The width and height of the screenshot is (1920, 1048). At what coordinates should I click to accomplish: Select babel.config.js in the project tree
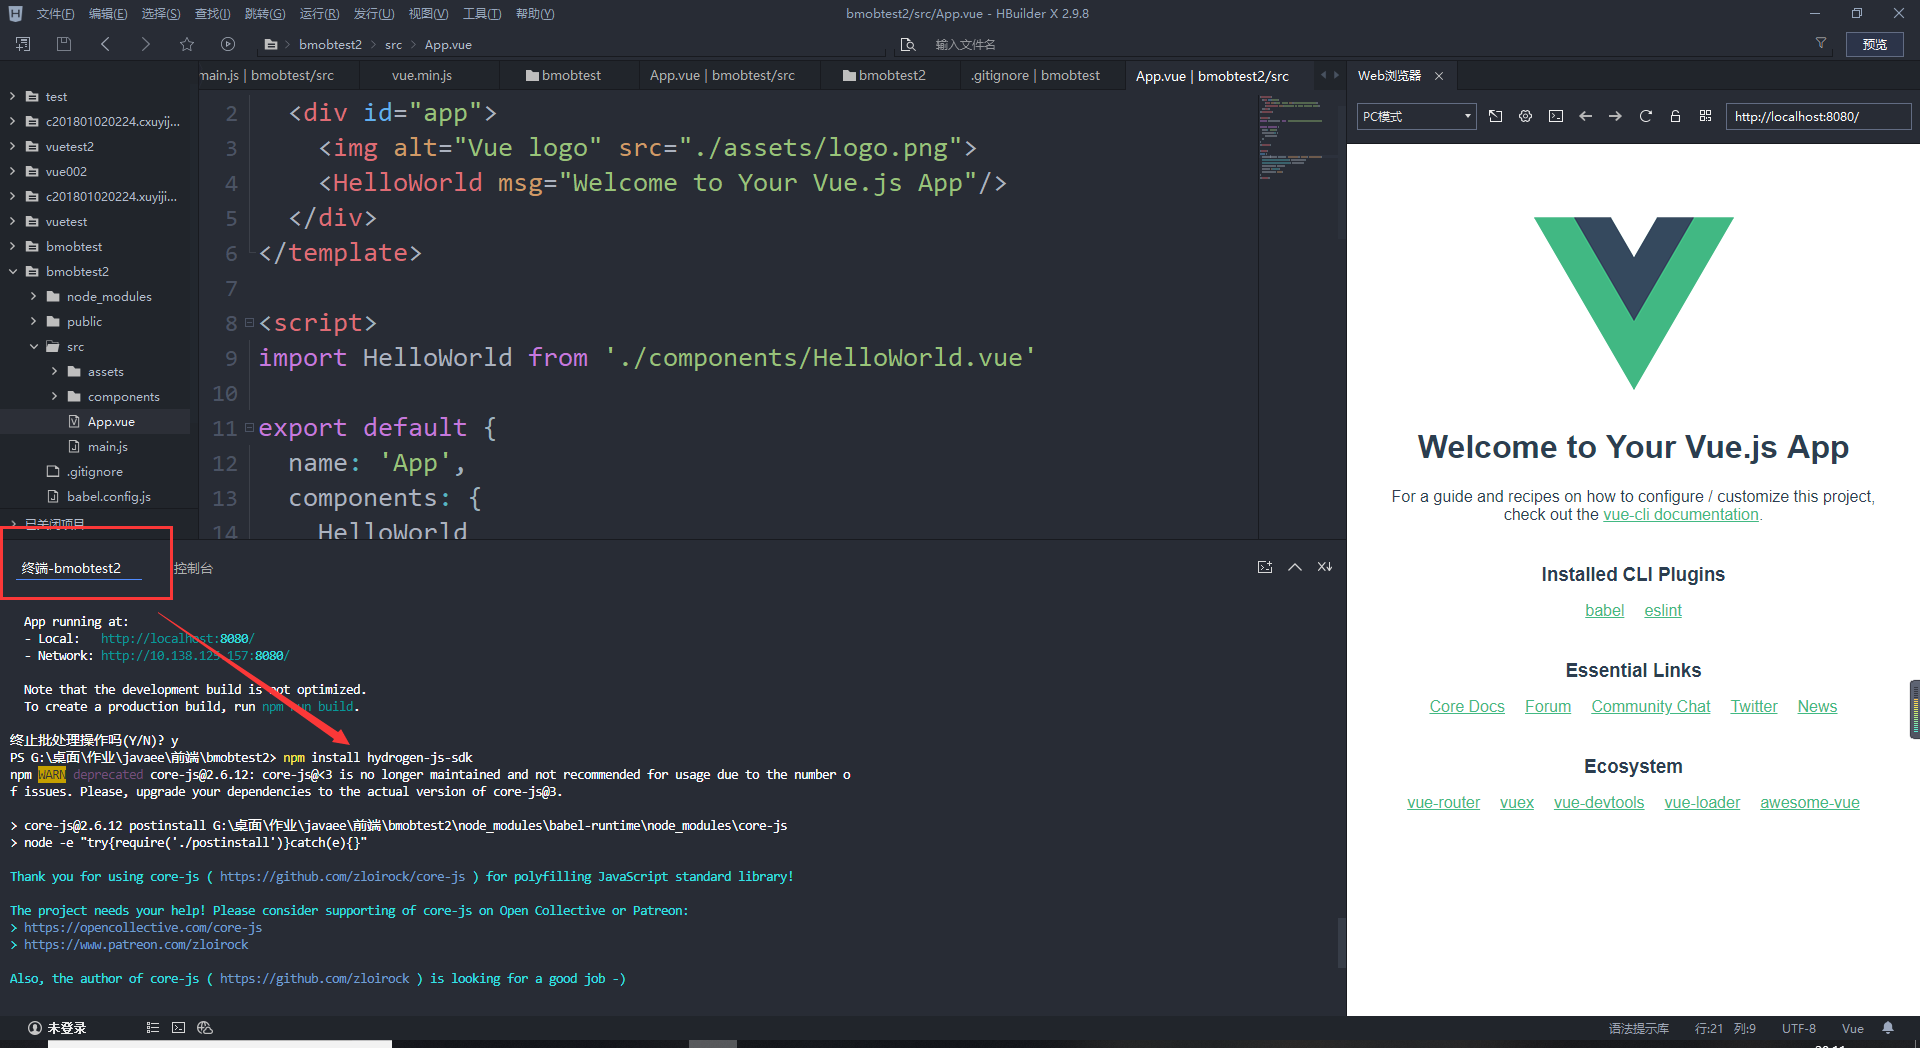pos(108,497)
